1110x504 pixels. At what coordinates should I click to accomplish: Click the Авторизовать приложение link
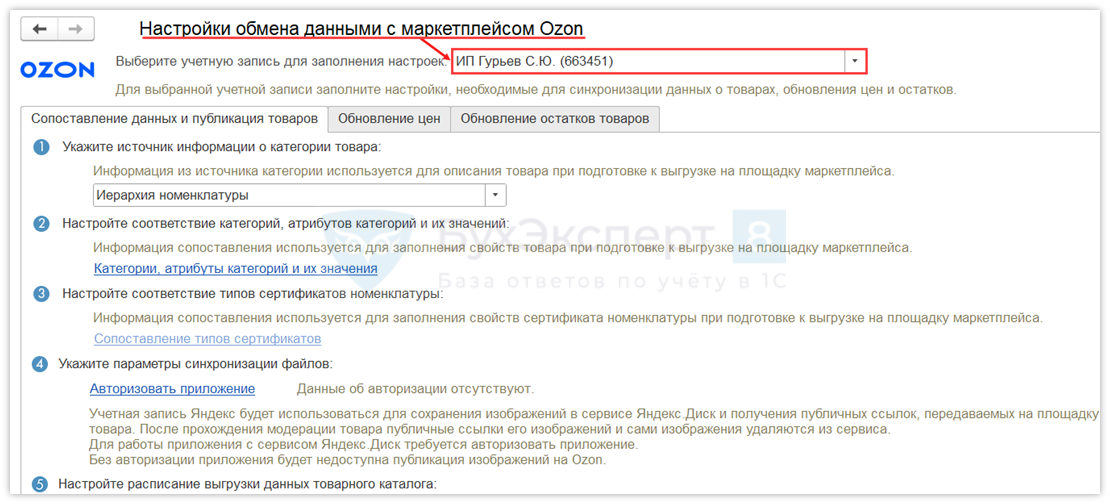click(x=172, y=389)
